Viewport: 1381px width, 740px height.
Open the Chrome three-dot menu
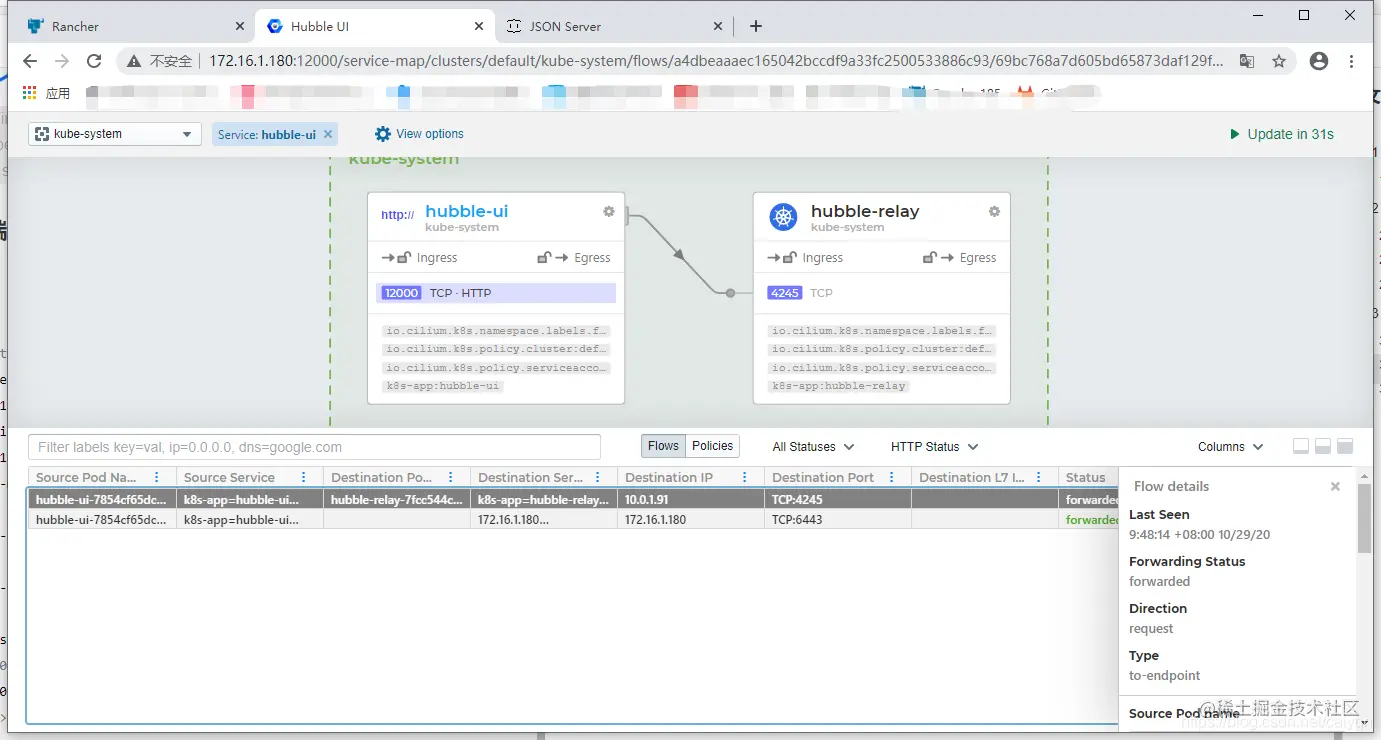pos(1352,61)
